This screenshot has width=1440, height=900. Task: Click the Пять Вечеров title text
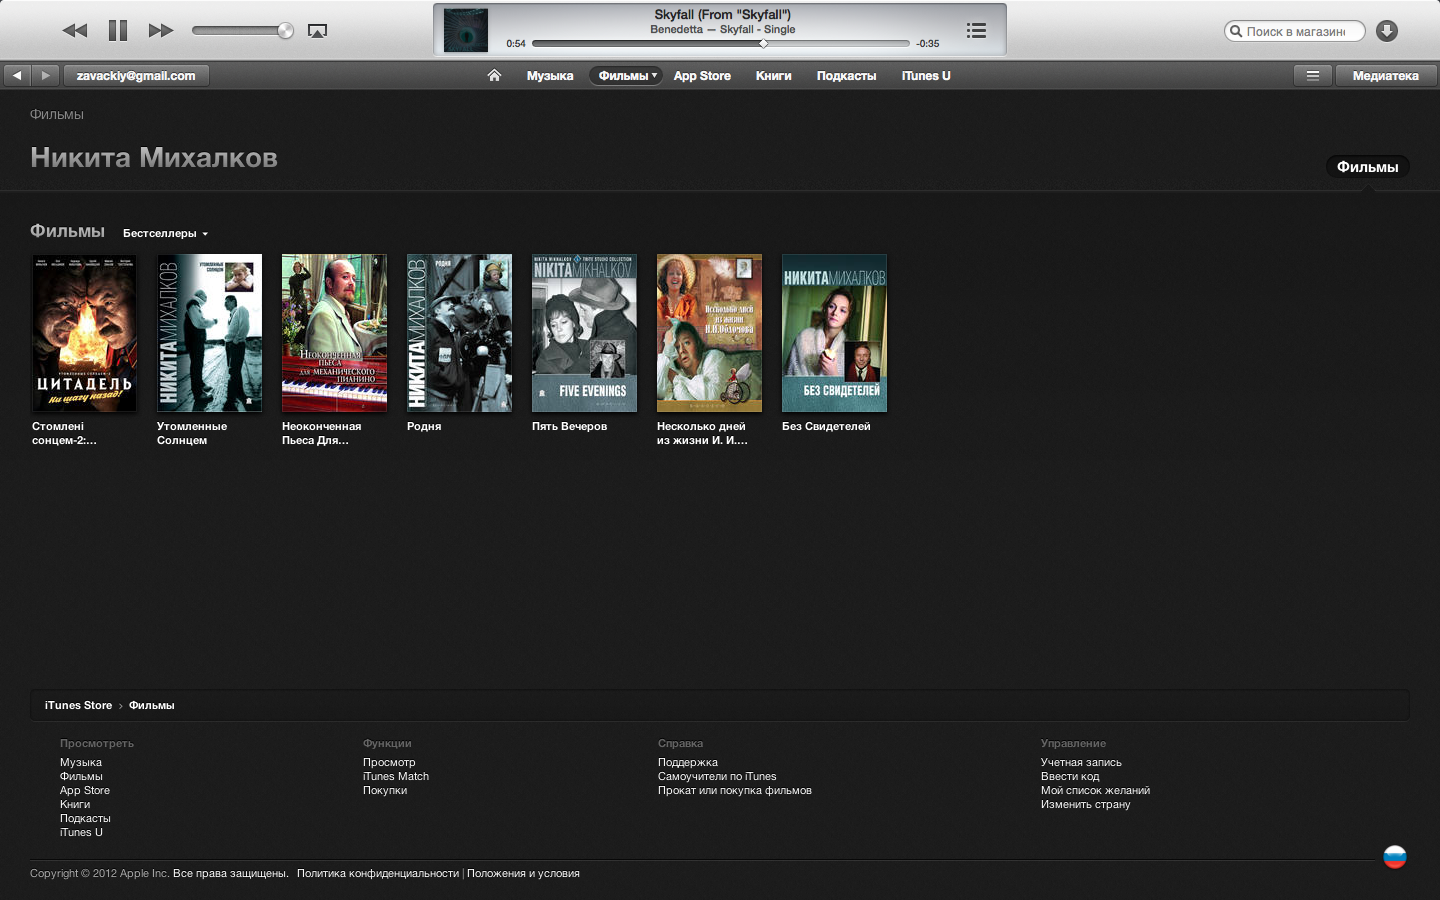[569, 426]
